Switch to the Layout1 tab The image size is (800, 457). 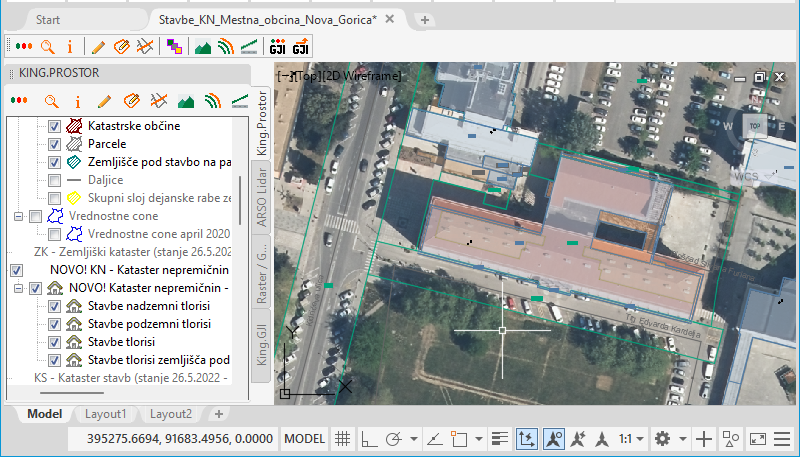(104, 414)
